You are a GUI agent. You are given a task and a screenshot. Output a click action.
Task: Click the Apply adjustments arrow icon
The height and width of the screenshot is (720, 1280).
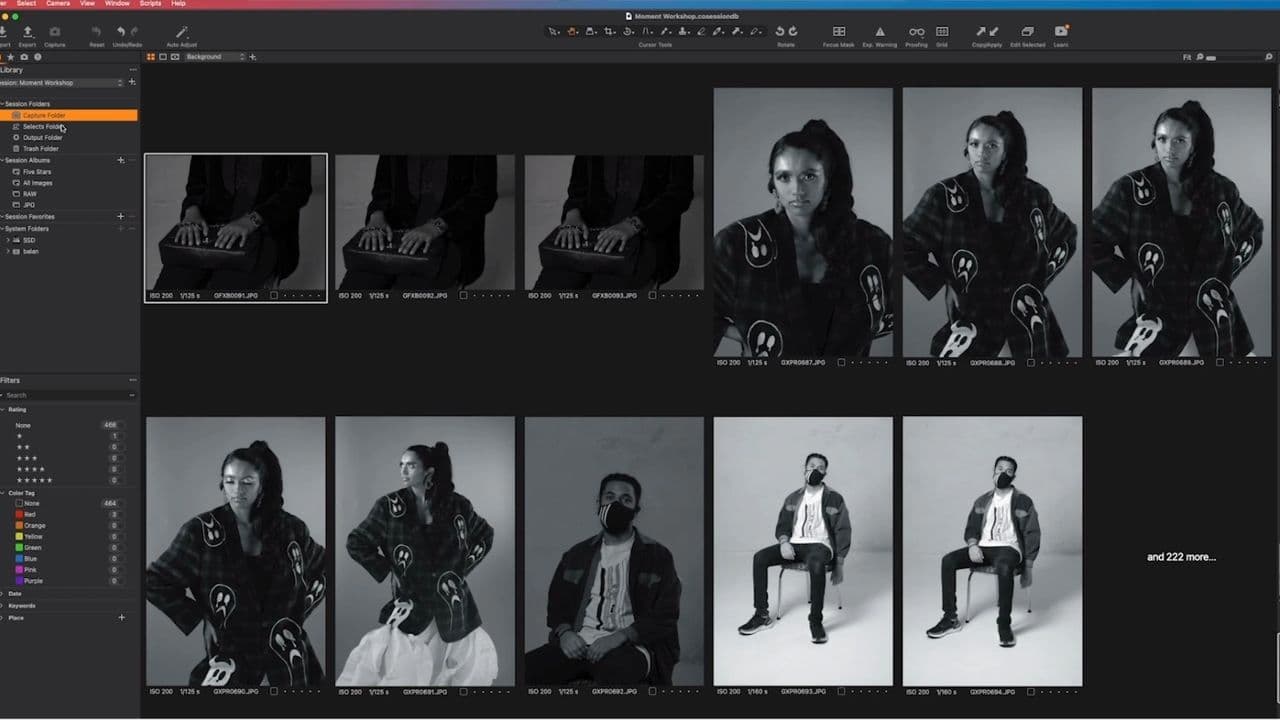[x=992, y=32]
